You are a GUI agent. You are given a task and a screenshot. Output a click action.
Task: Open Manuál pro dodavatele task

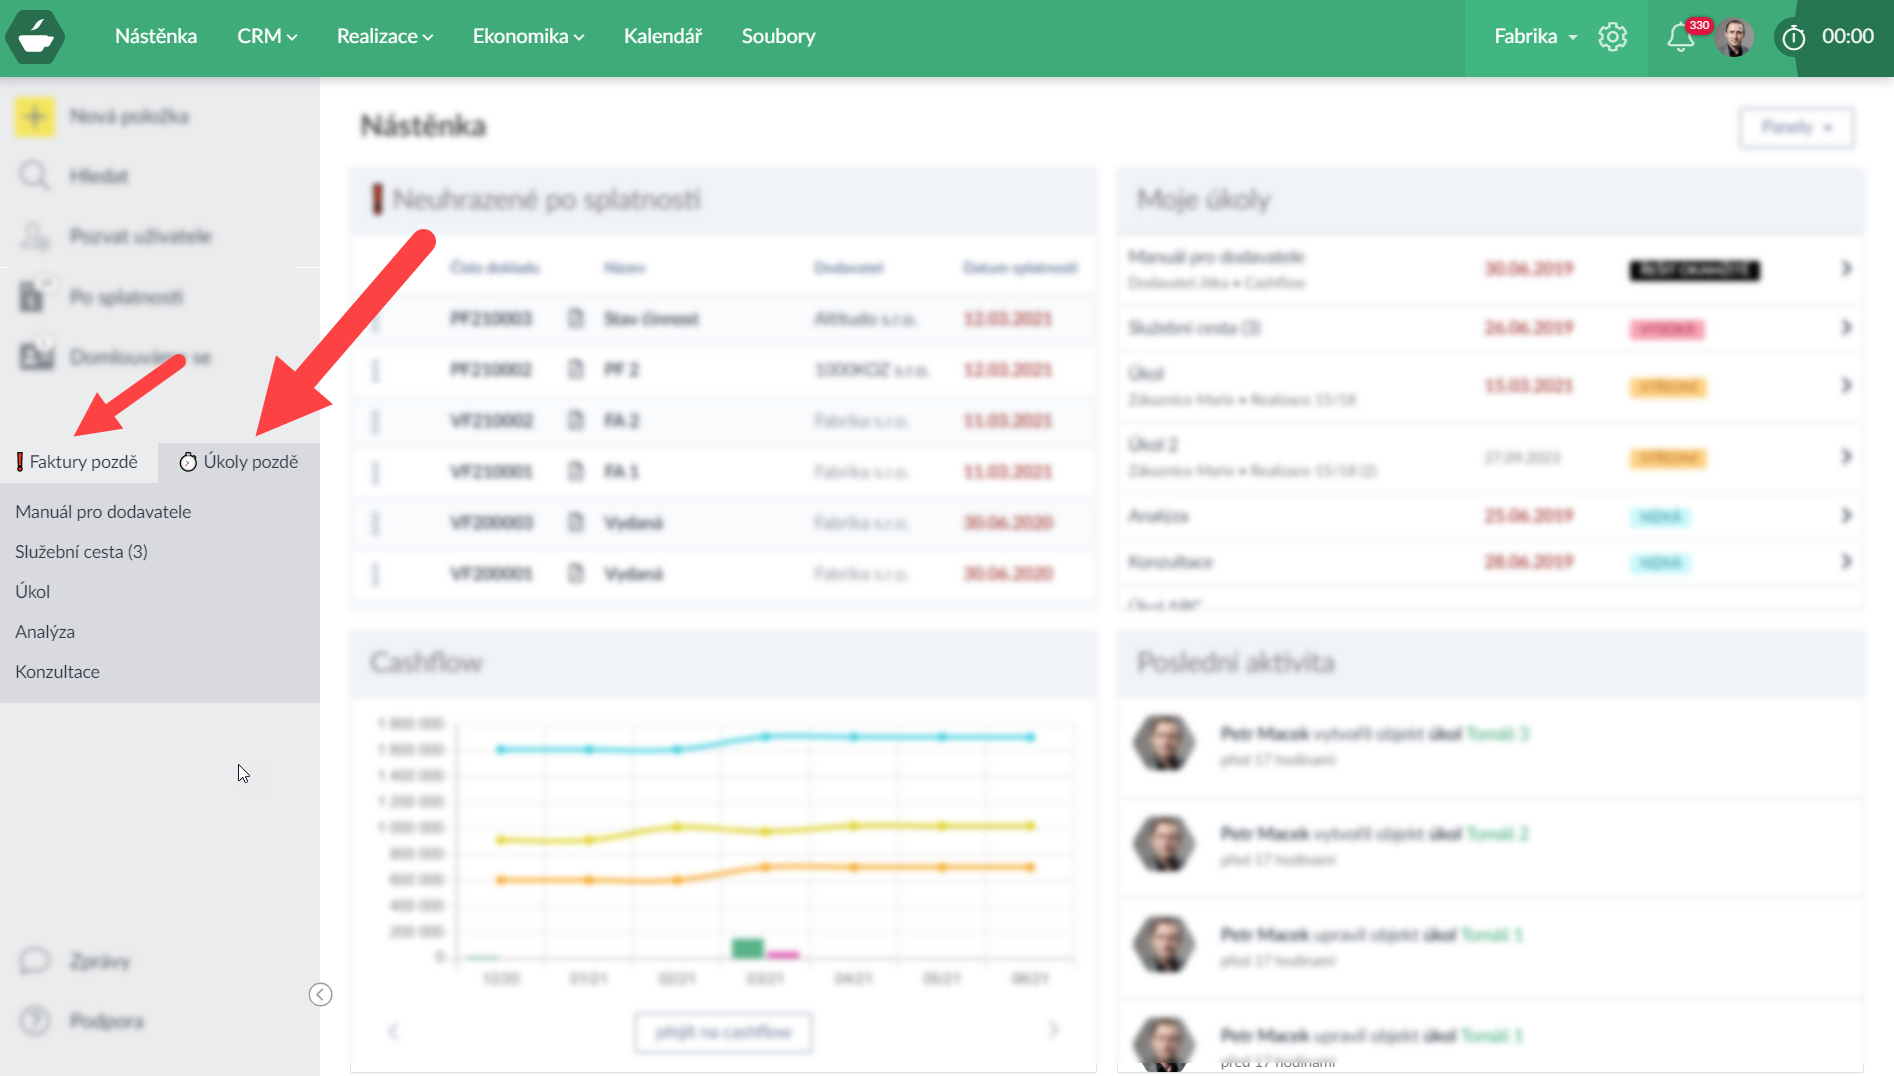(x=103, y=512)
